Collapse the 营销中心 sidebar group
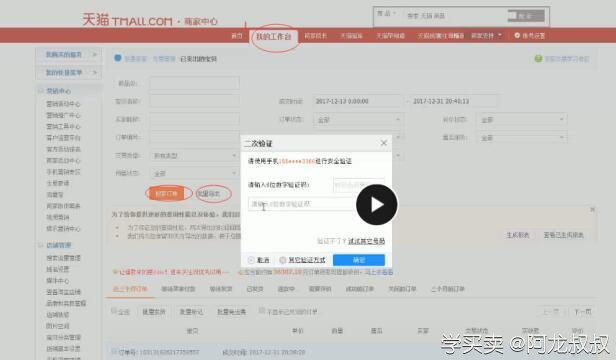 pyautogui.click(x=40, y=91)
